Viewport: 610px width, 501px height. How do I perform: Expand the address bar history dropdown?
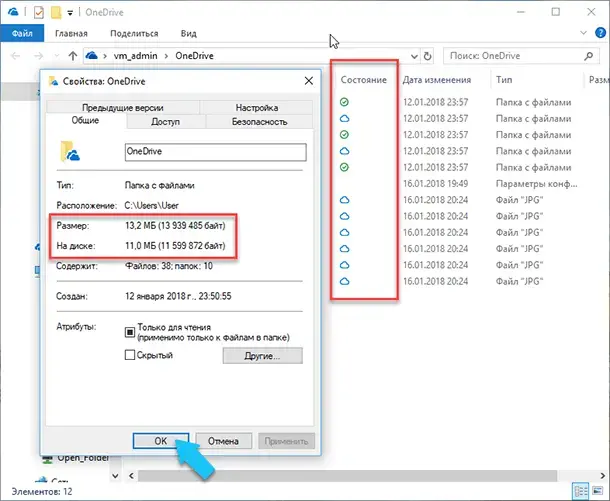[x=411, y=55]
